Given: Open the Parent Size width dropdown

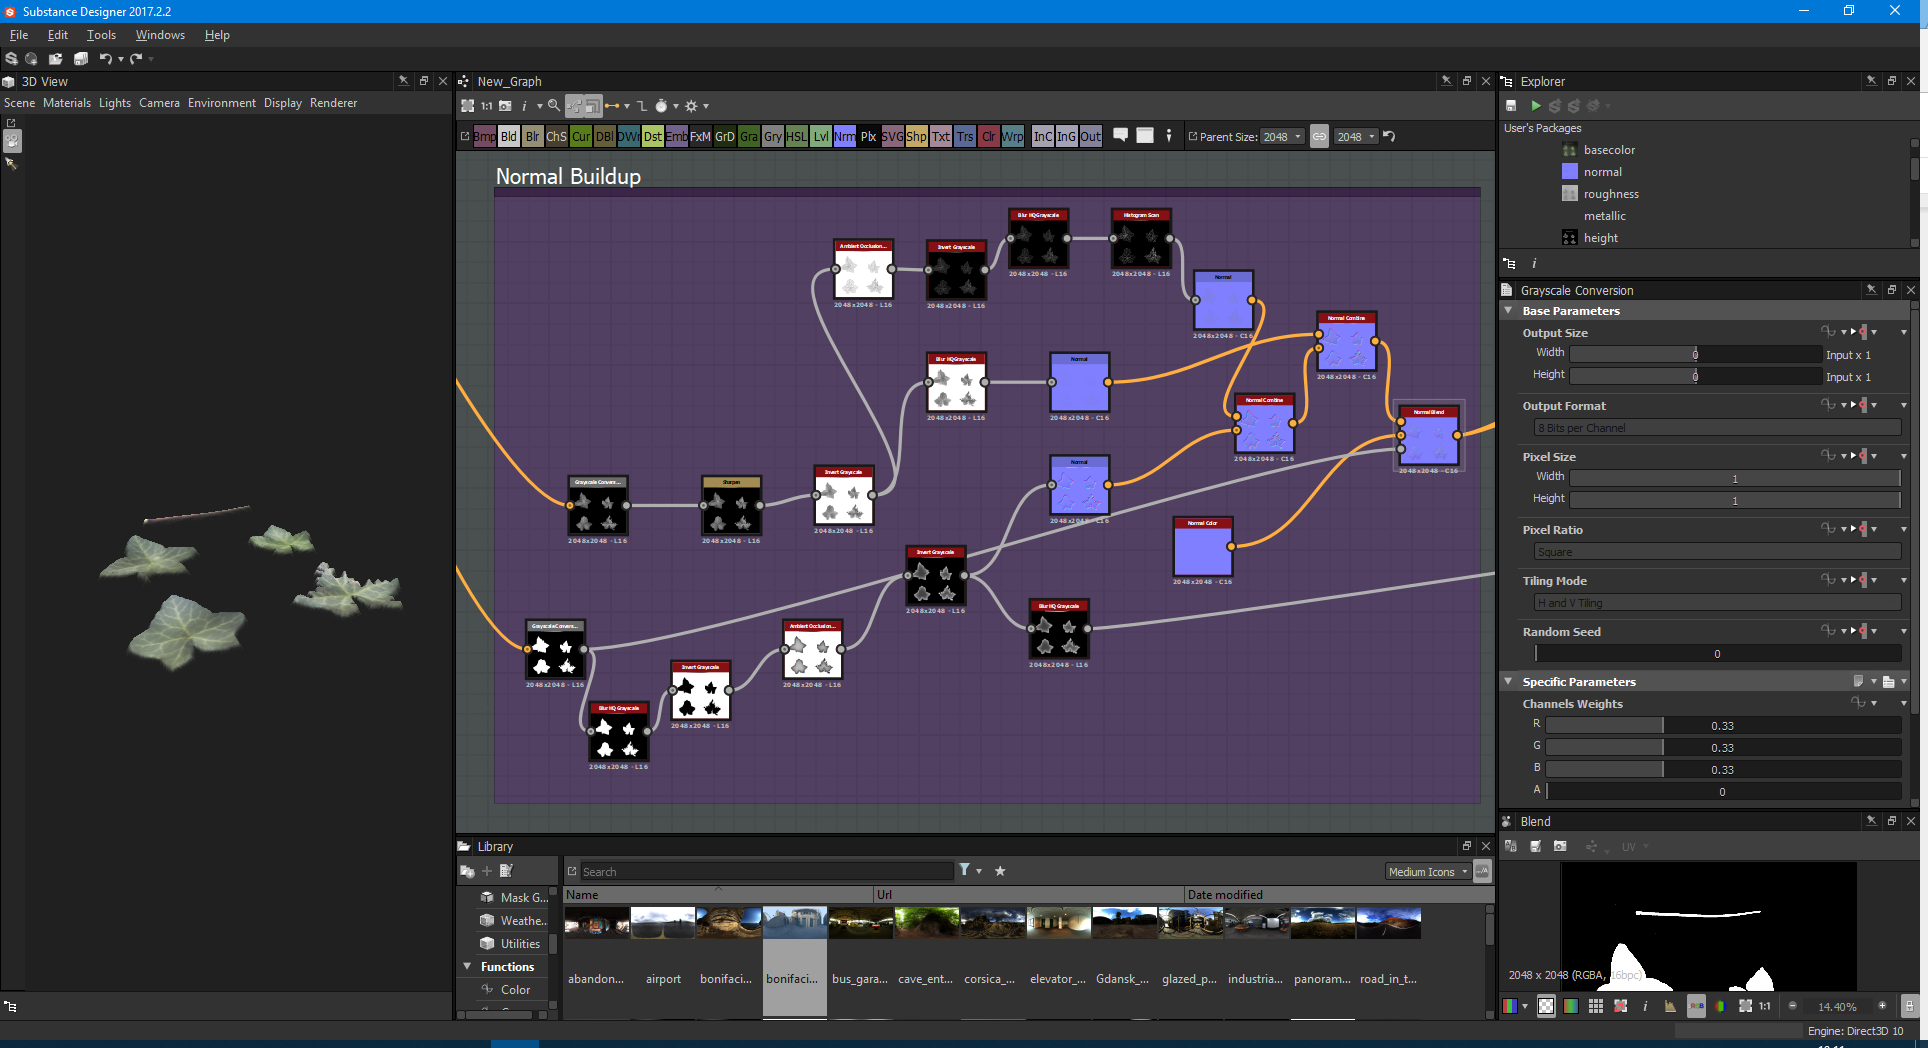Looking at the screenshot, I should click(1282, 137).
